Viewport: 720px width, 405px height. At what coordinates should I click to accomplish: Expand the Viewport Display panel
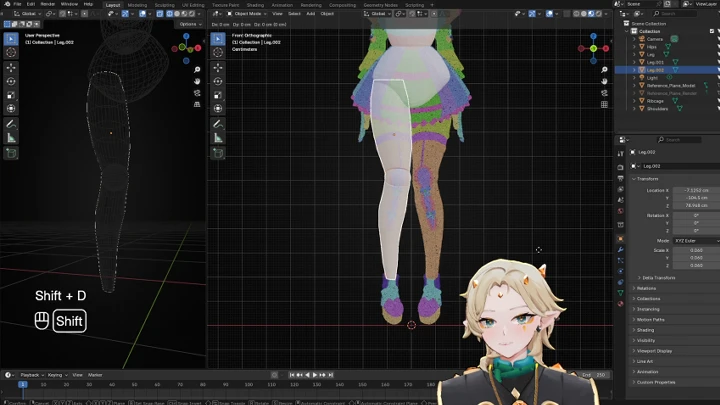[x=652, y=351]
